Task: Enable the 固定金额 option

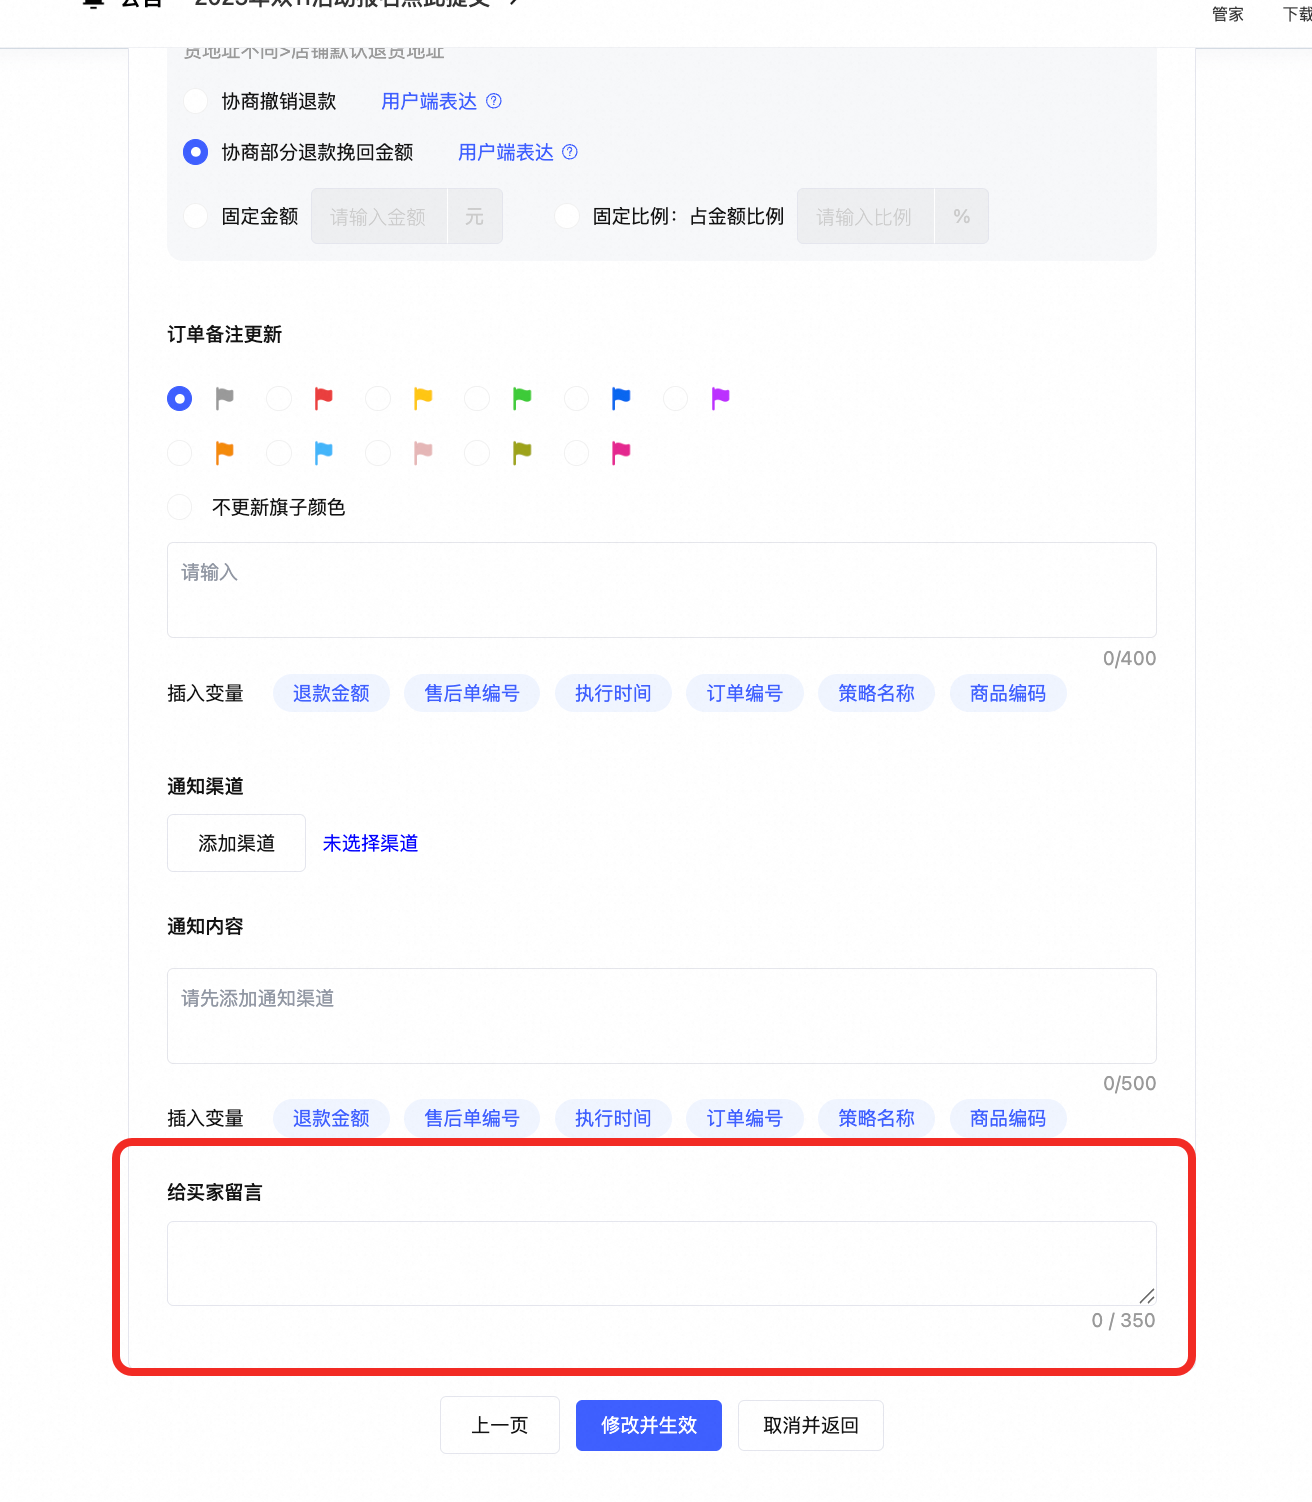Action: (x=195, y=216)
